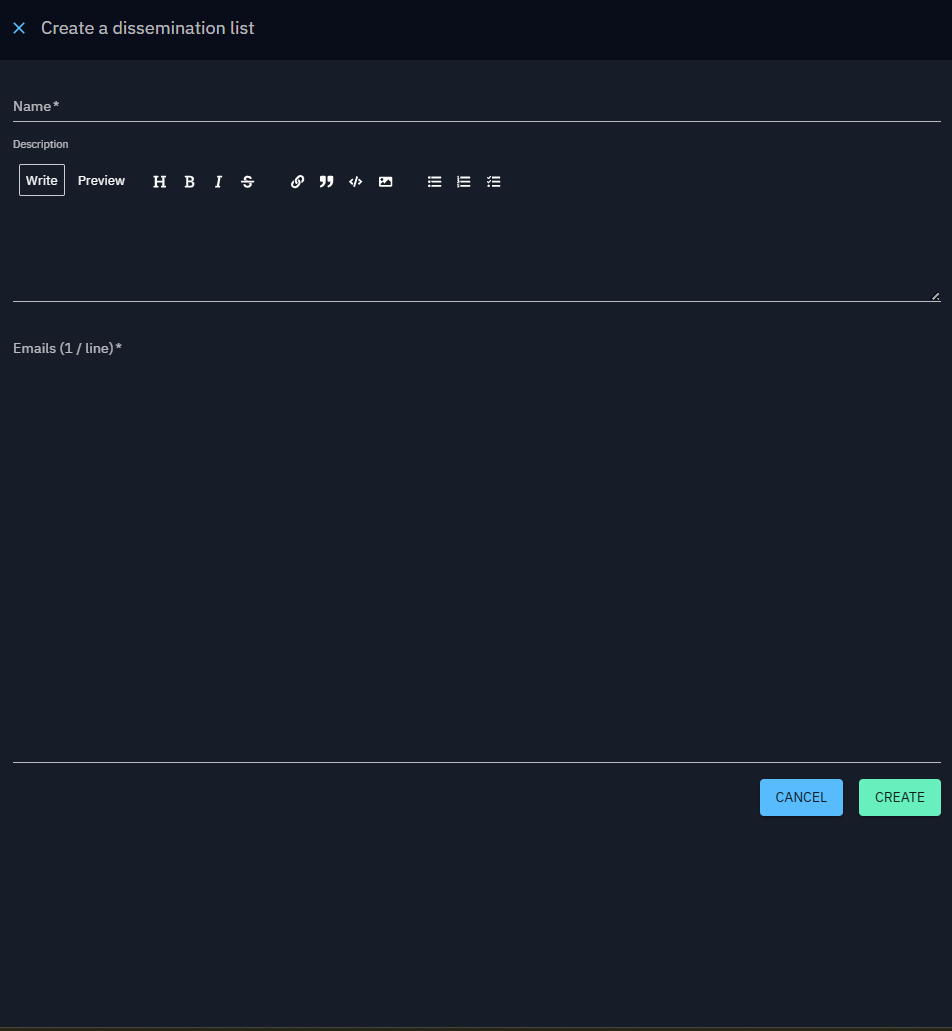The width and height of the screenshot is (952, 1031).
Task: Add a numbered ordered list
Action: [463, 182]
